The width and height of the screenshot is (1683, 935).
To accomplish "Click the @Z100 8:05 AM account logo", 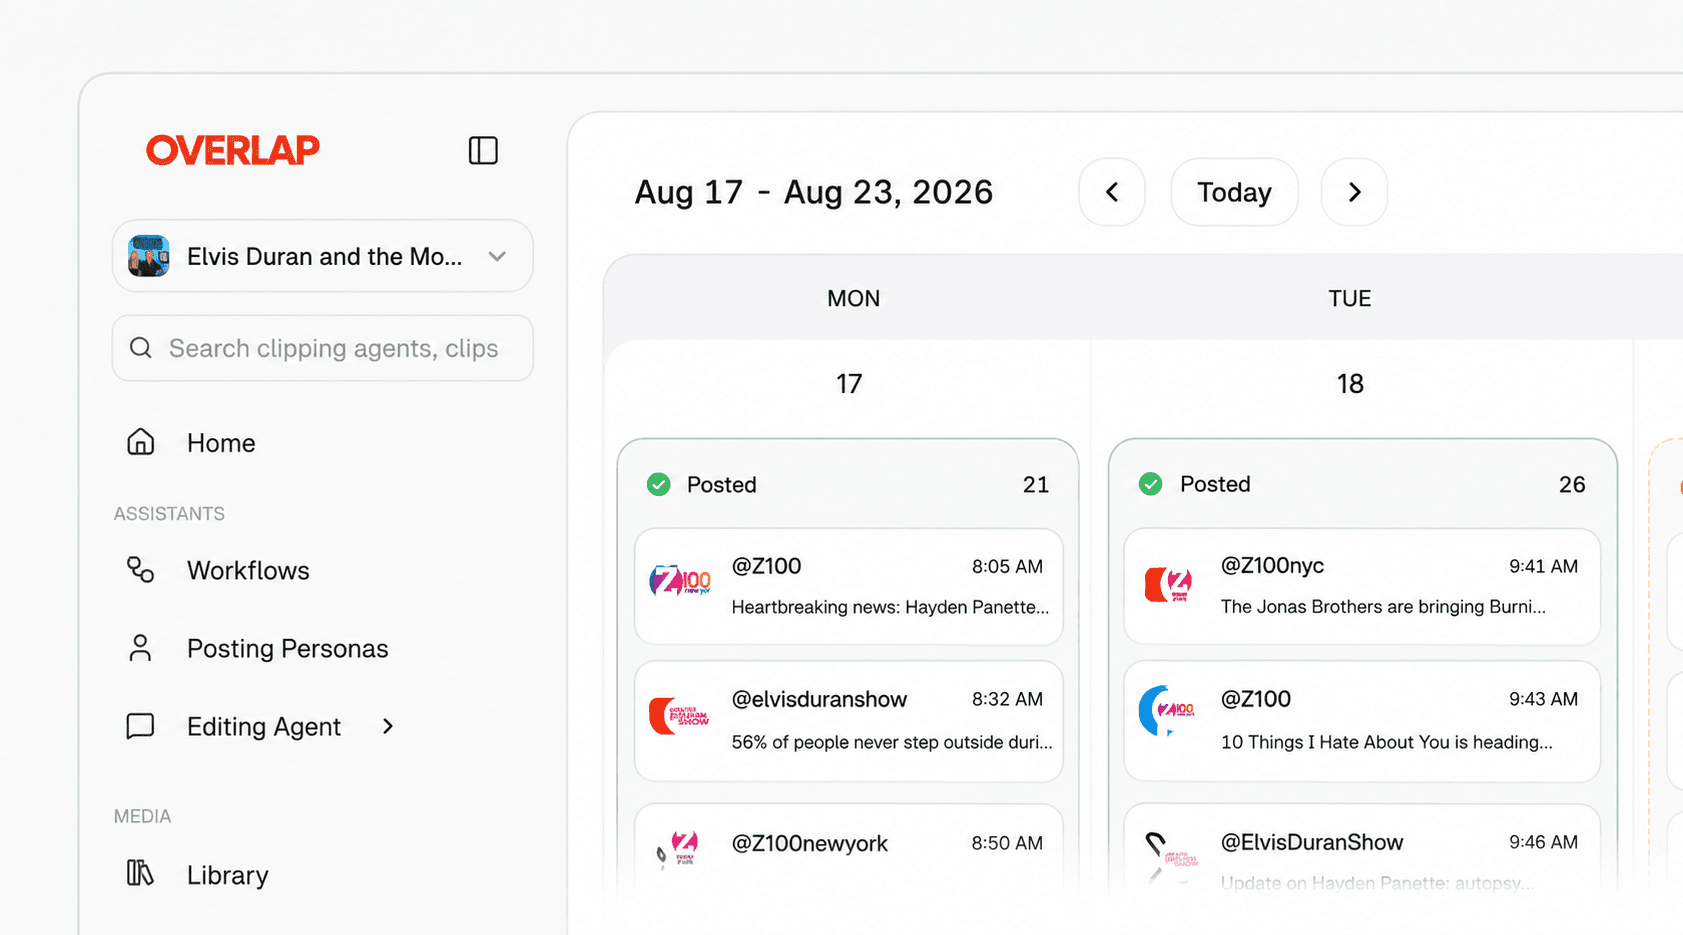I will [680, 581].
